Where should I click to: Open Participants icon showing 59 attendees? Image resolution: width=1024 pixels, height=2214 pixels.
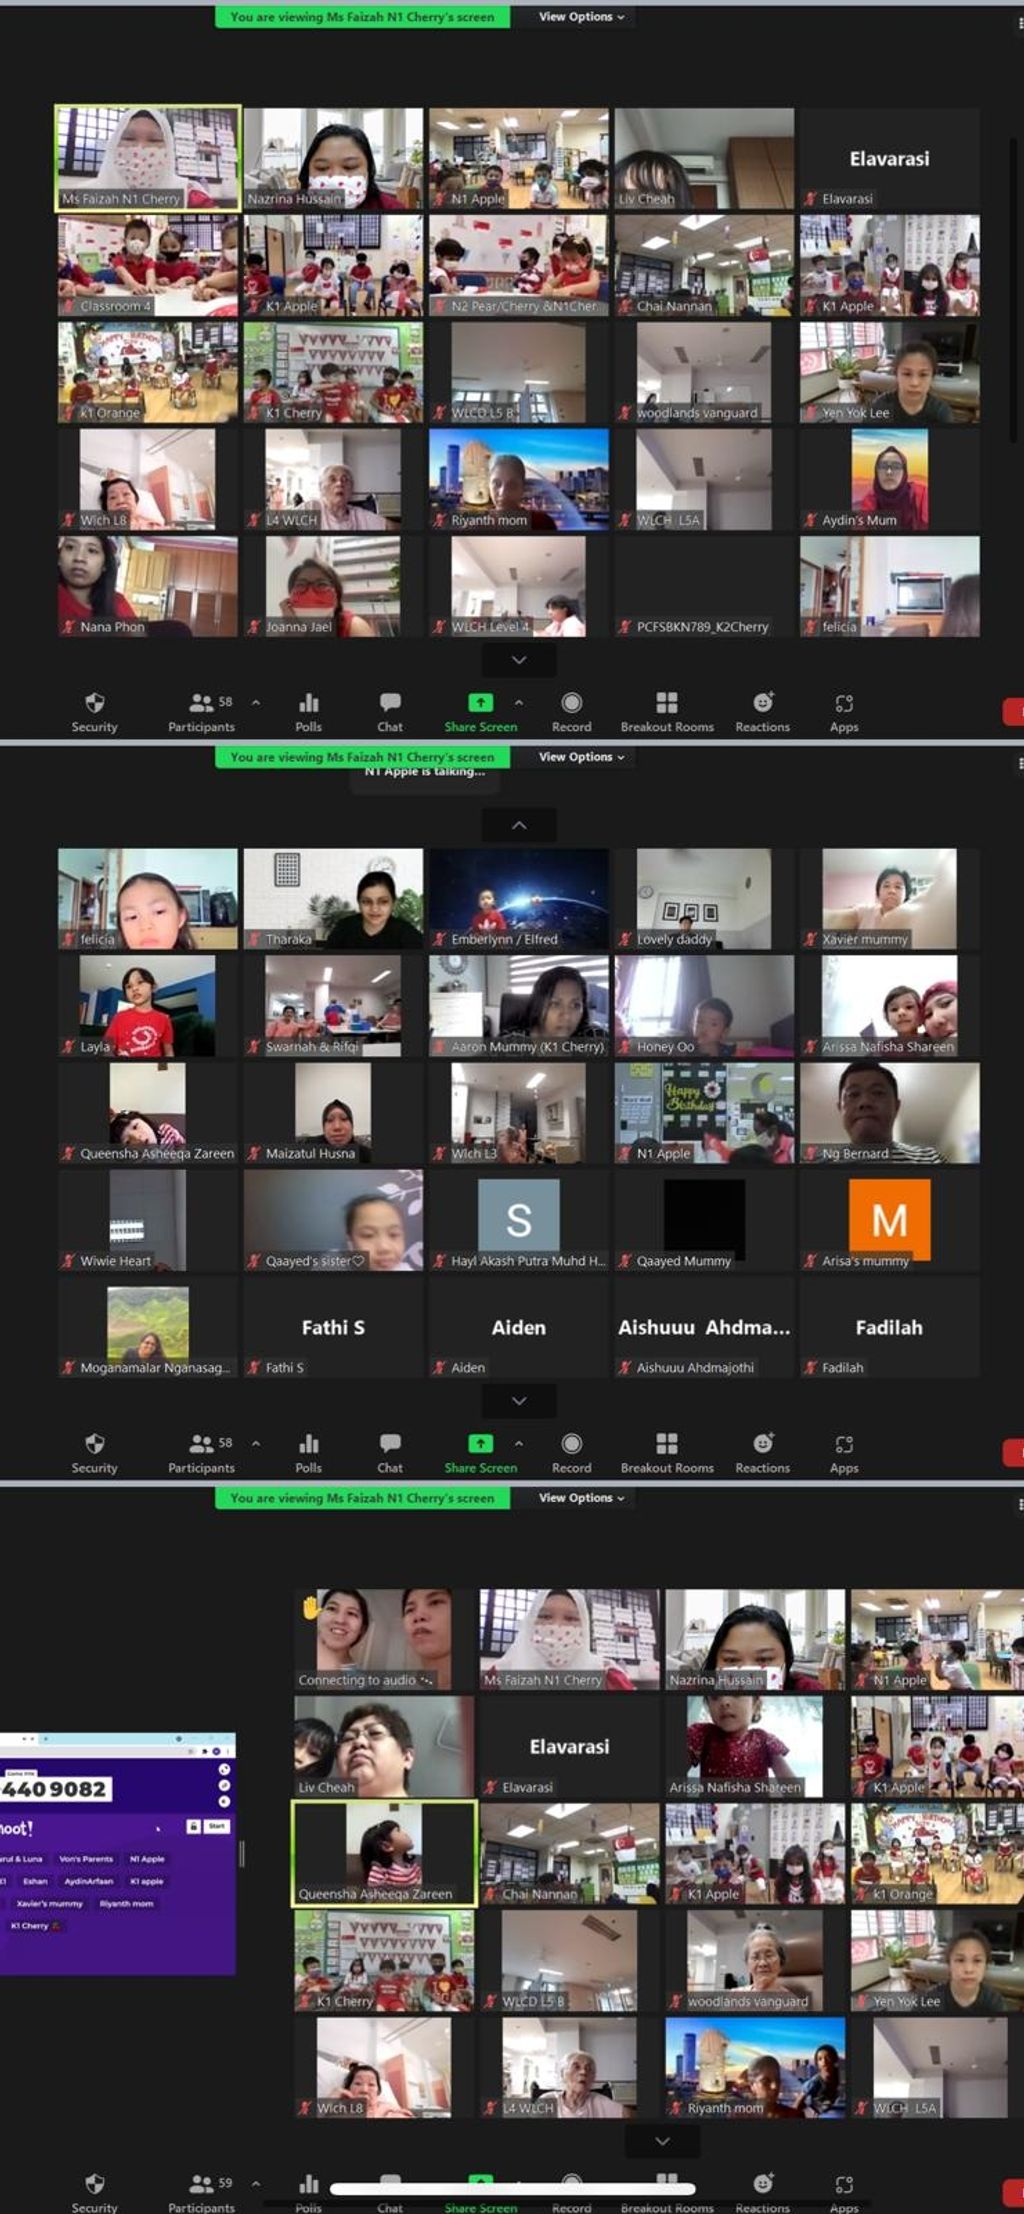(201, 2192)
